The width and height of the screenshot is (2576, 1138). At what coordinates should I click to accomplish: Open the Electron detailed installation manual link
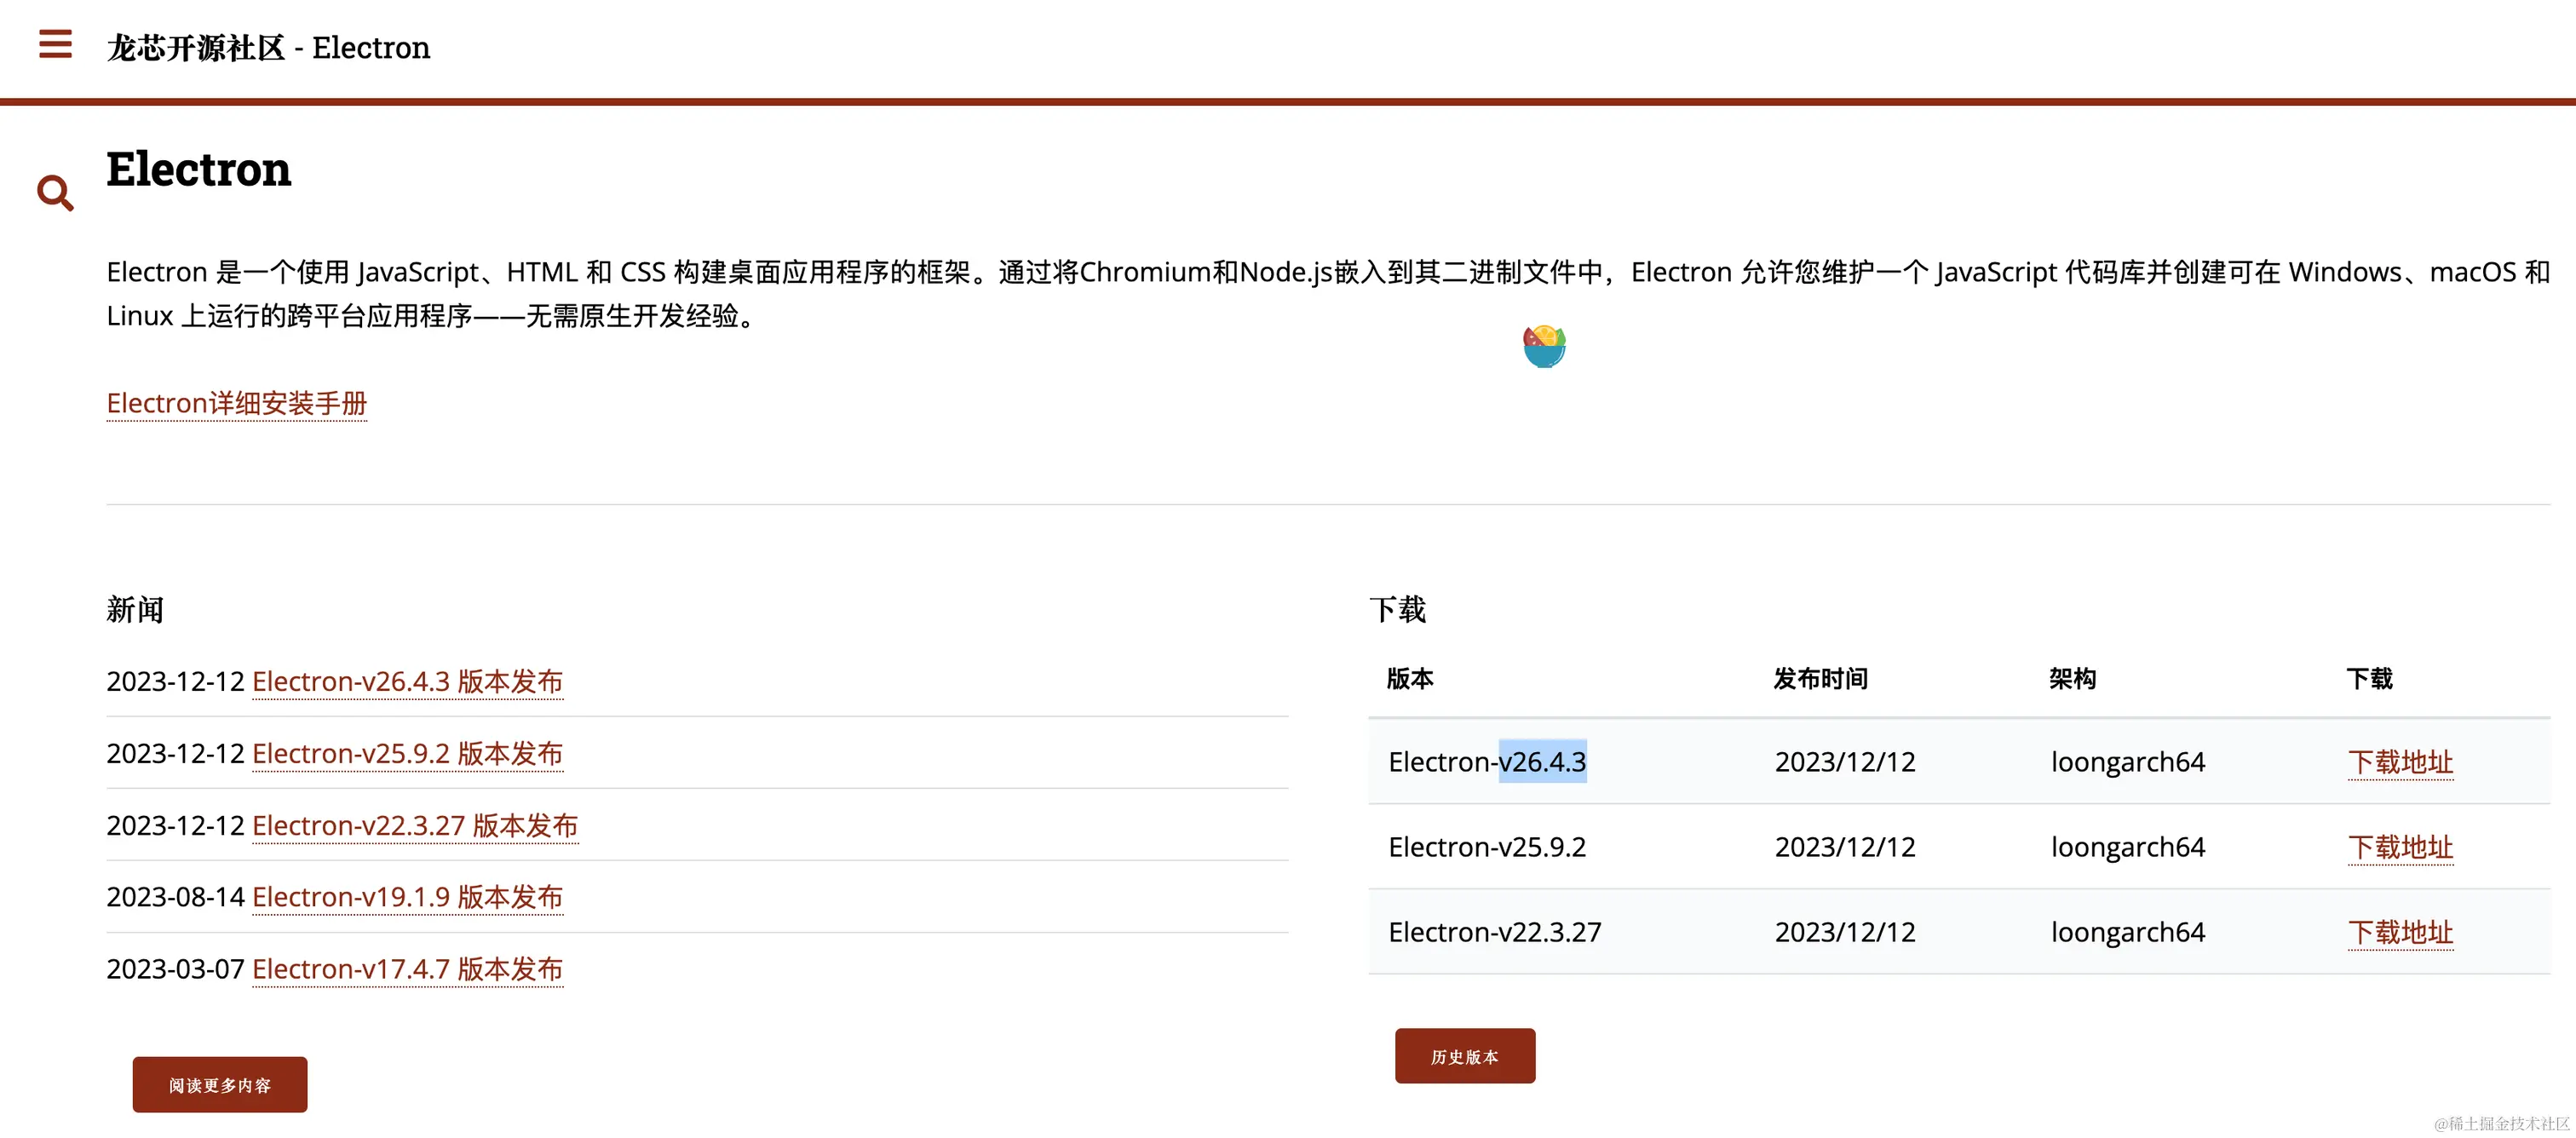tap(237, 403)
